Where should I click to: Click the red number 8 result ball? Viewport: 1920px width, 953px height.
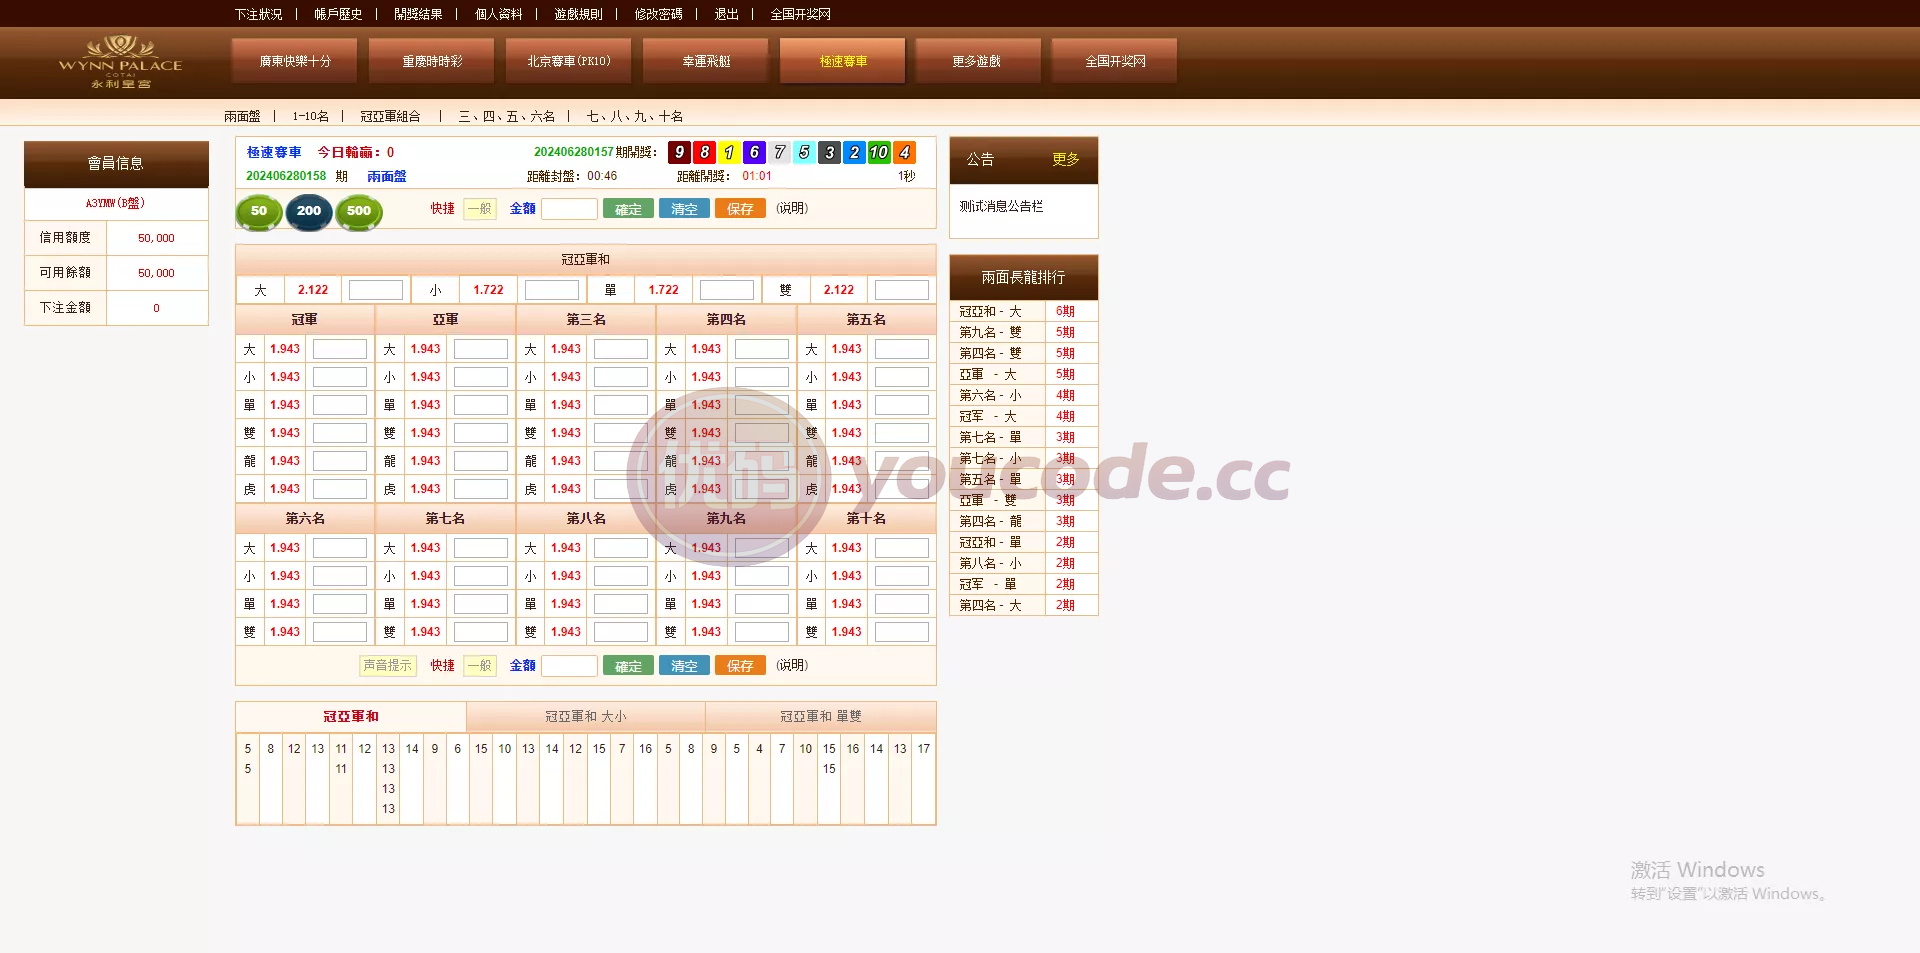click(x=704, y=152)
